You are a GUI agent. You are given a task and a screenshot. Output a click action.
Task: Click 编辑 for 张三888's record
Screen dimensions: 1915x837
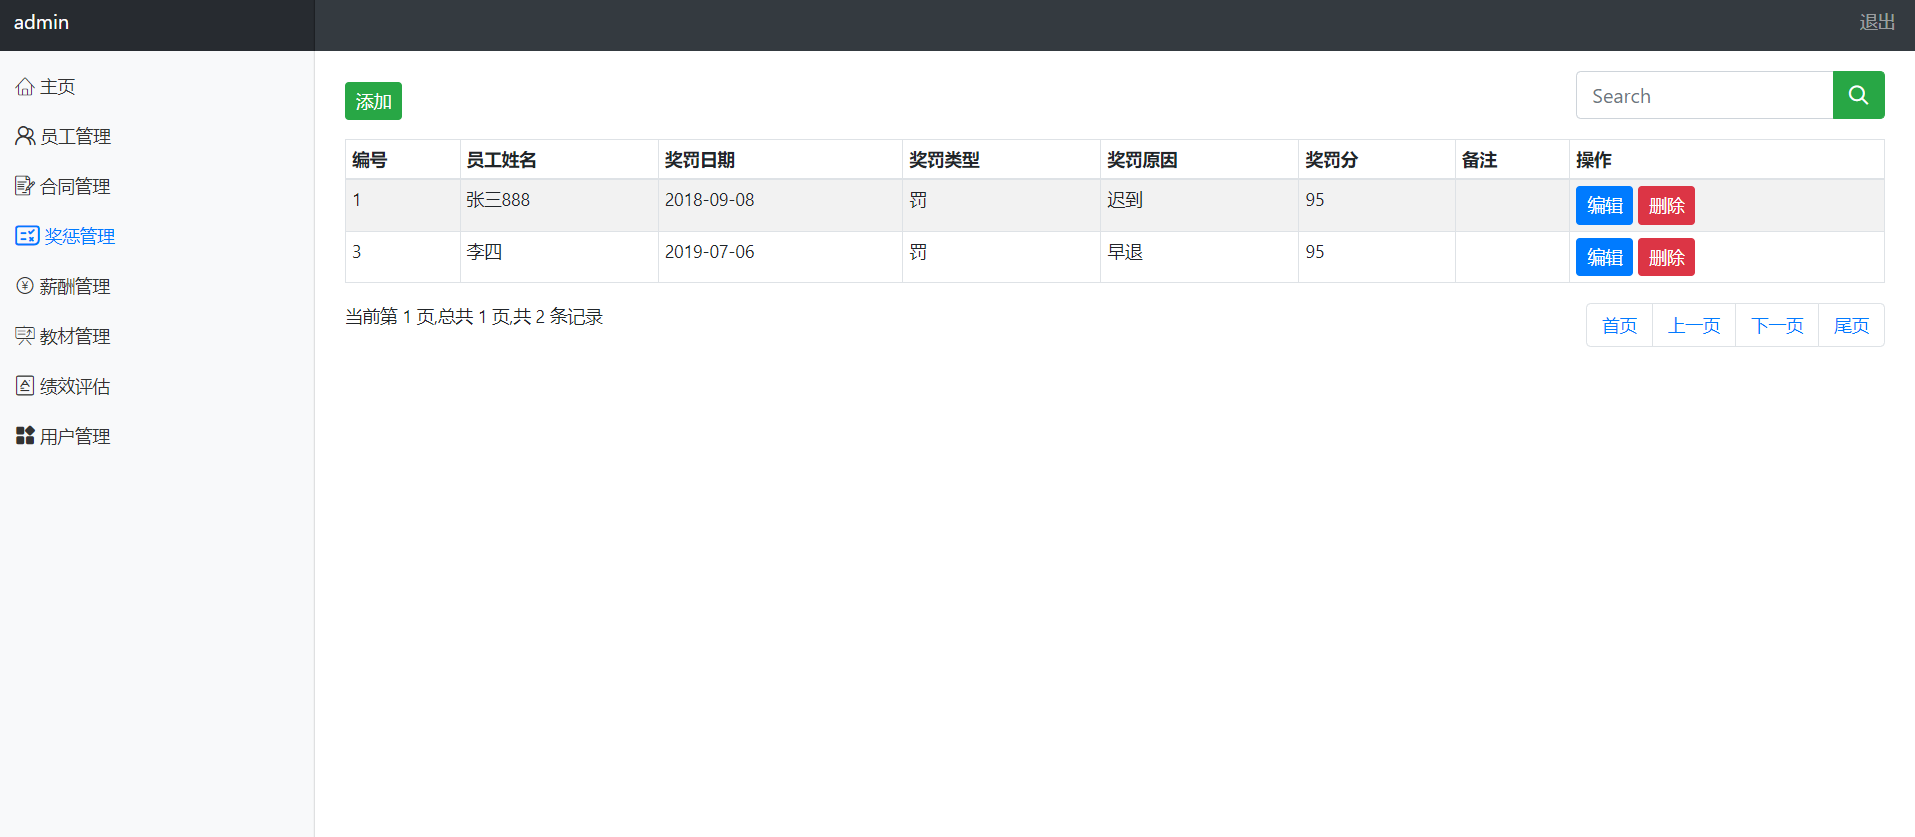1604,205
